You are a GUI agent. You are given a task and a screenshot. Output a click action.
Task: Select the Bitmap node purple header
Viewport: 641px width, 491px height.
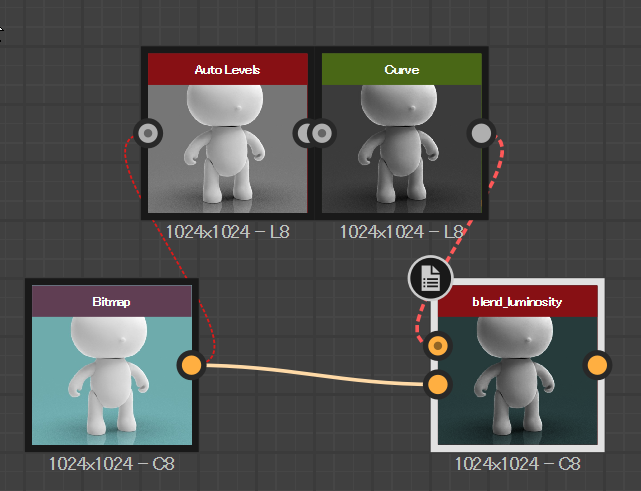(112, 301)
